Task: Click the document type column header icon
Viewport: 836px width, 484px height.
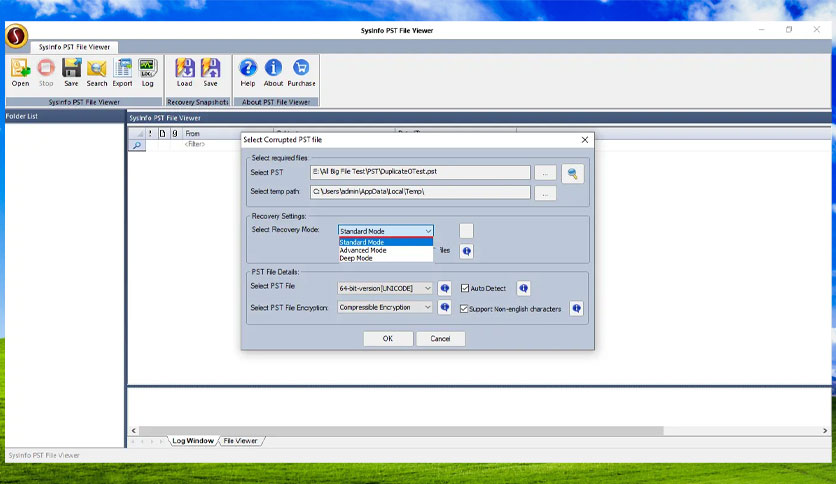Action: click(163, 134)
